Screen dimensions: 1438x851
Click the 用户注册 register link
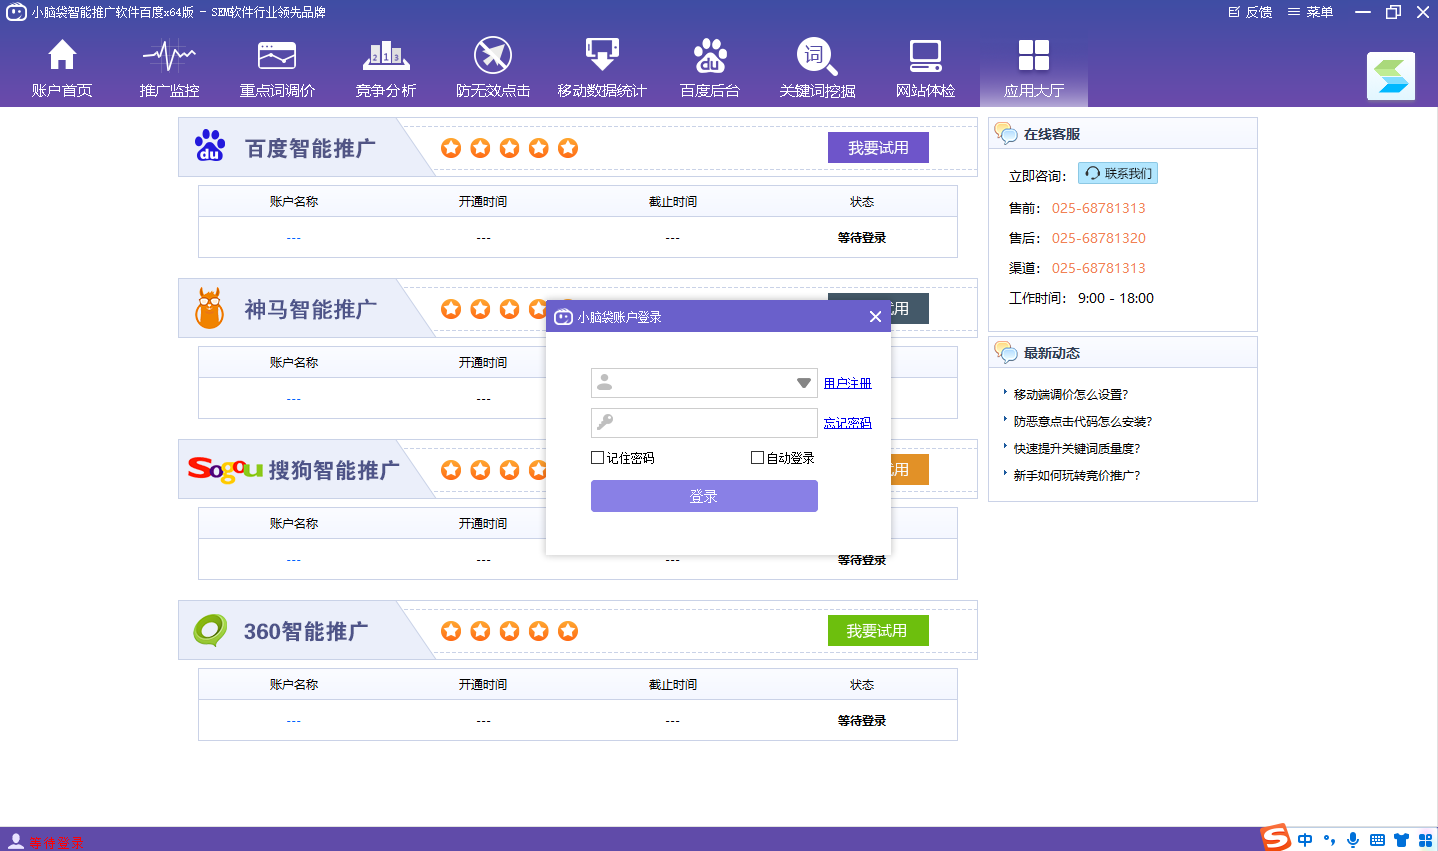click(847, 383)
